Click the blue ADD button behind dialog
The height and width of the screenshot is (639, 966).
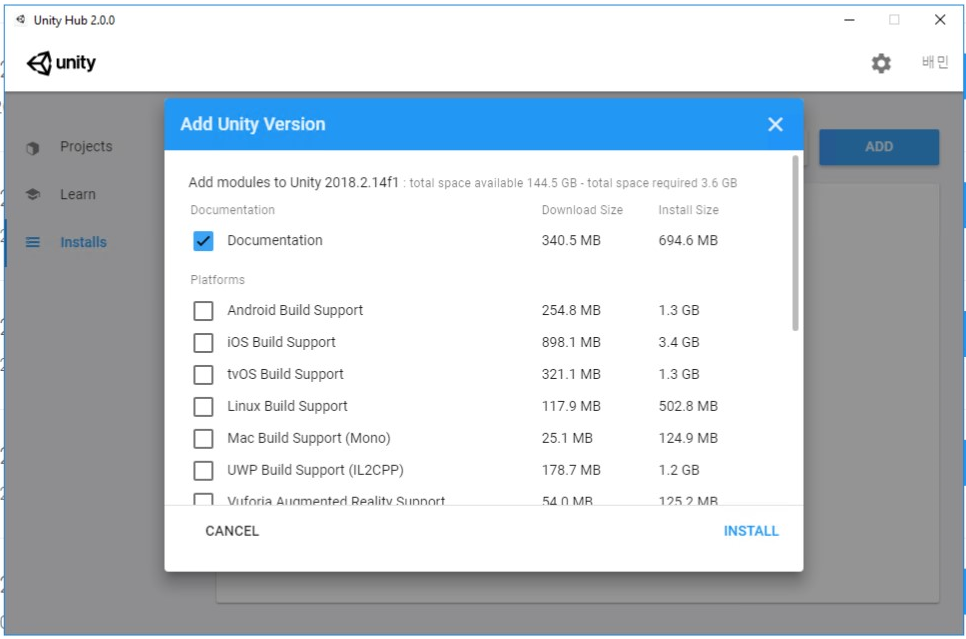(879, 147)
